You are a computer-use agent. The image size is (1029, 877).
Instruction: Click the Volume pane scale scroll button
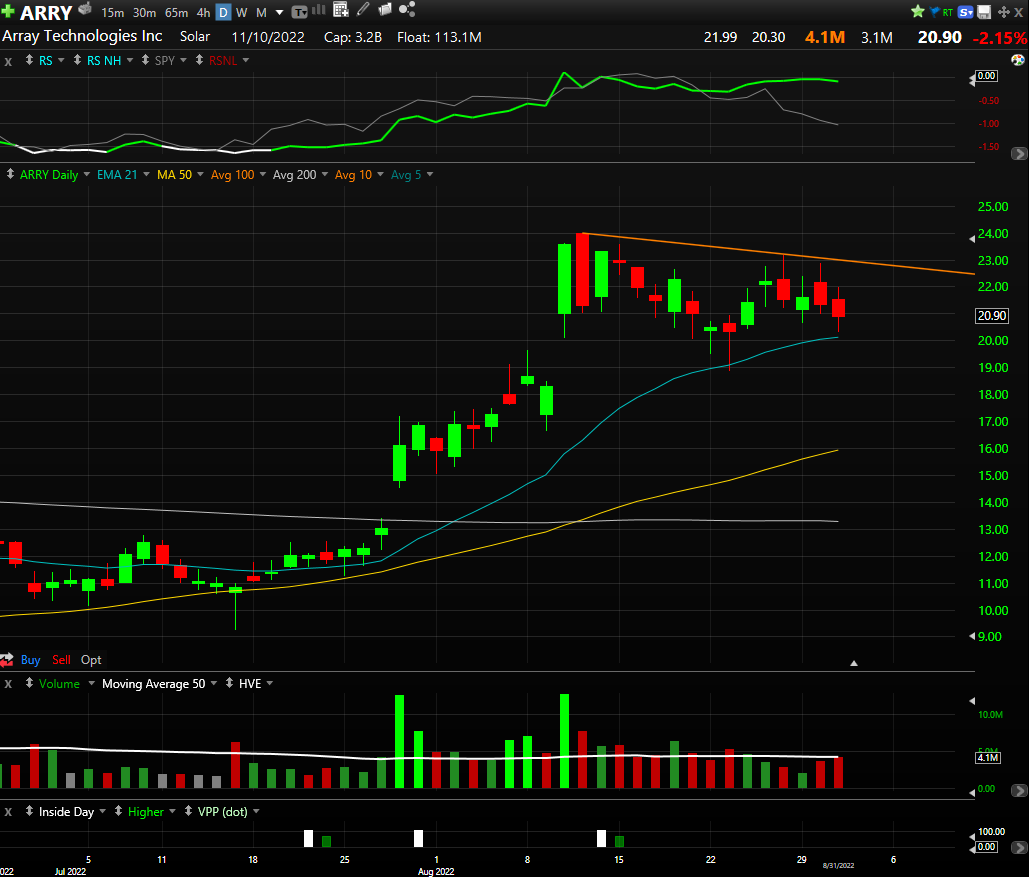(x=1019, y=790)
